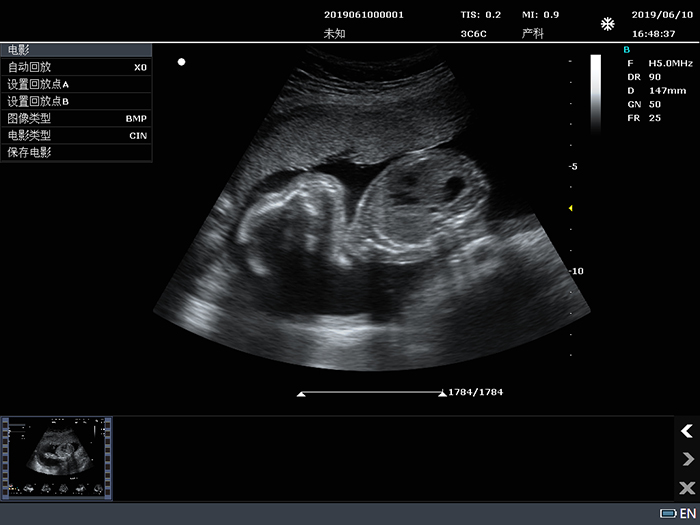This screenshot has height=525, width=700.
Task: Click the yellow focus position arrow
Action: coord(571,208)
